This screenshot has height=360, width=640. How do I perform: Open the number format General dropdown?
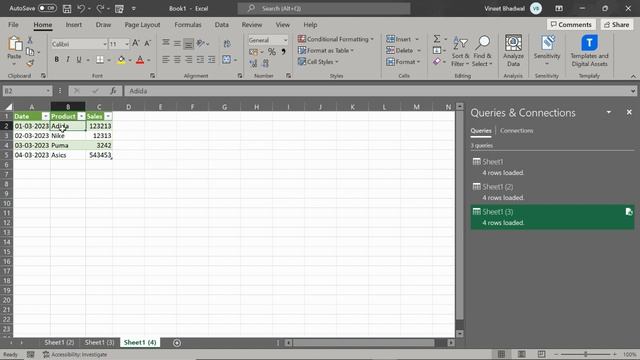(x=285, y=40)
